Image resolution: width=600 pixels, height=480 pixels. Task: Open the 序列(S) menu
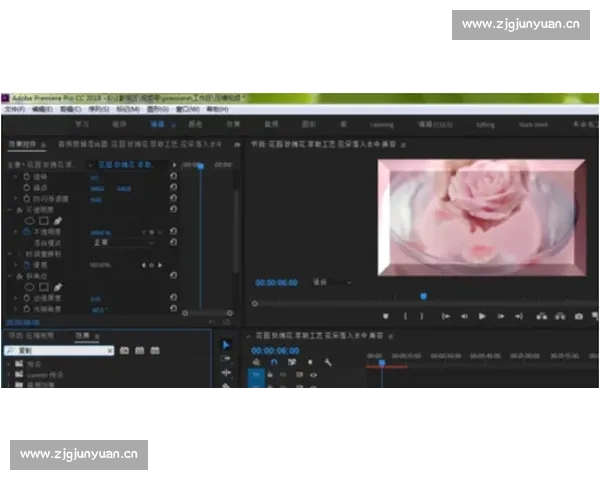99,109
